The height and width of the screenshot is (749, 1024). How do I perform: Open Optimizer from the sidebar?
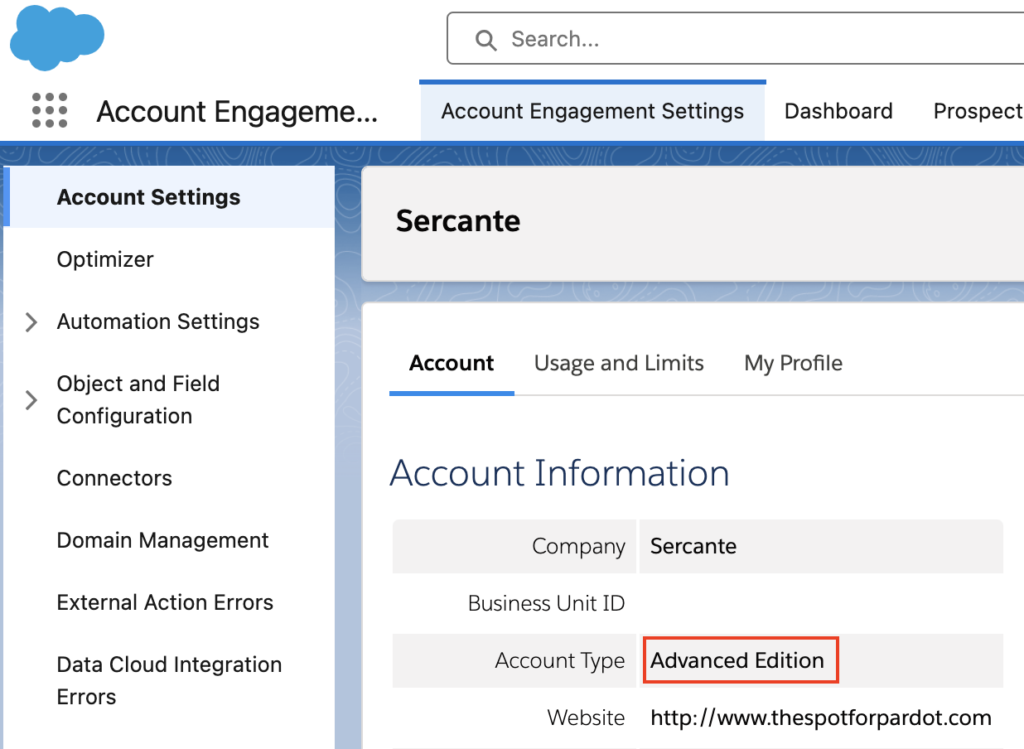point(105,259)
